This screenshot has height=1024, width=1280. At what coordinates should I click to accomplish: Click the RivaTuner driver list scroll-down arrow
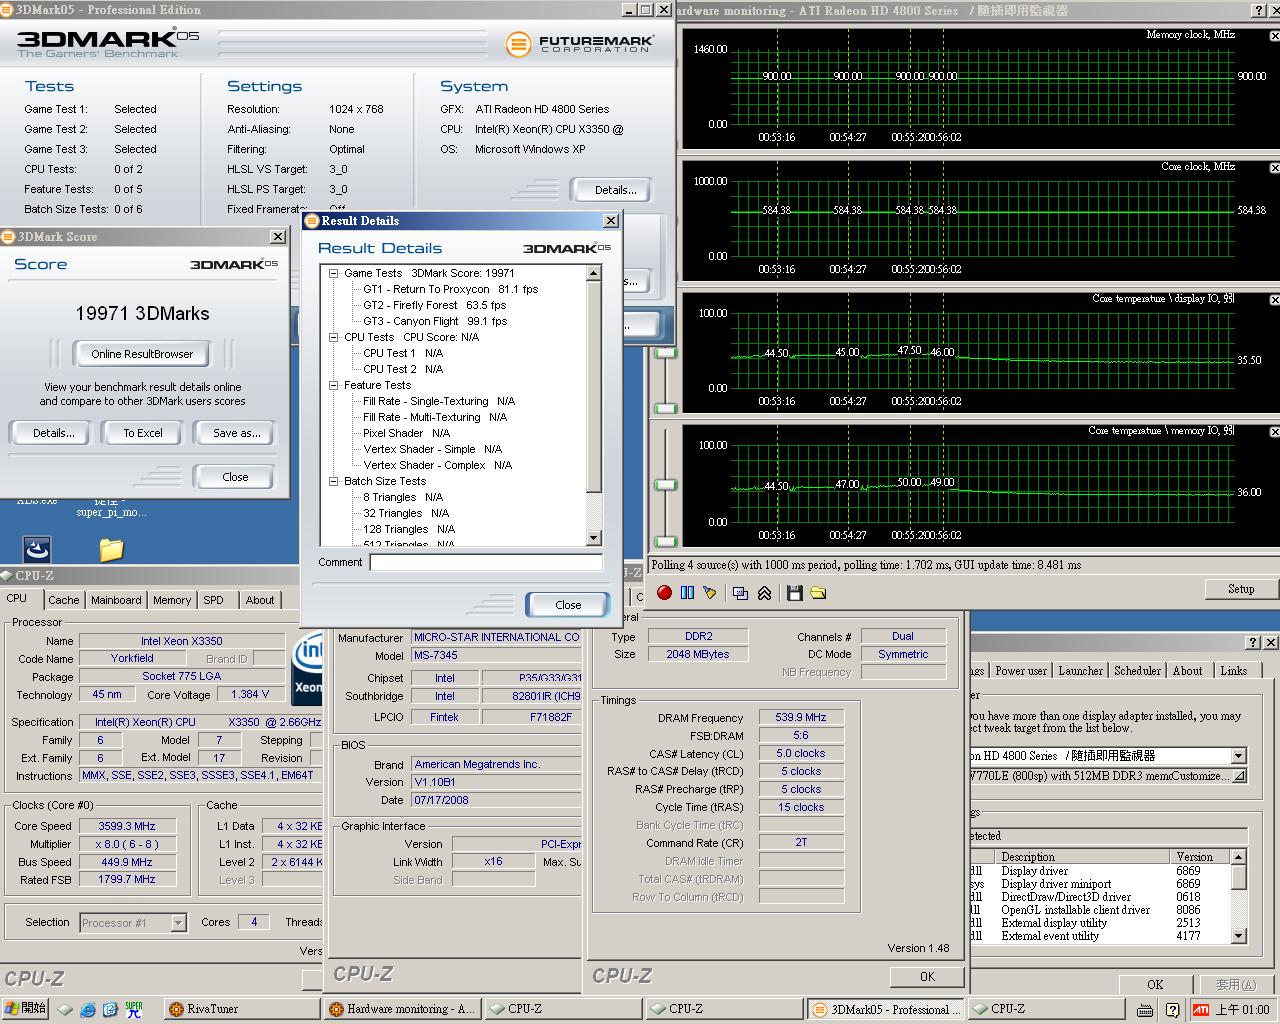pyautogui.click(x=1239, y=936)
